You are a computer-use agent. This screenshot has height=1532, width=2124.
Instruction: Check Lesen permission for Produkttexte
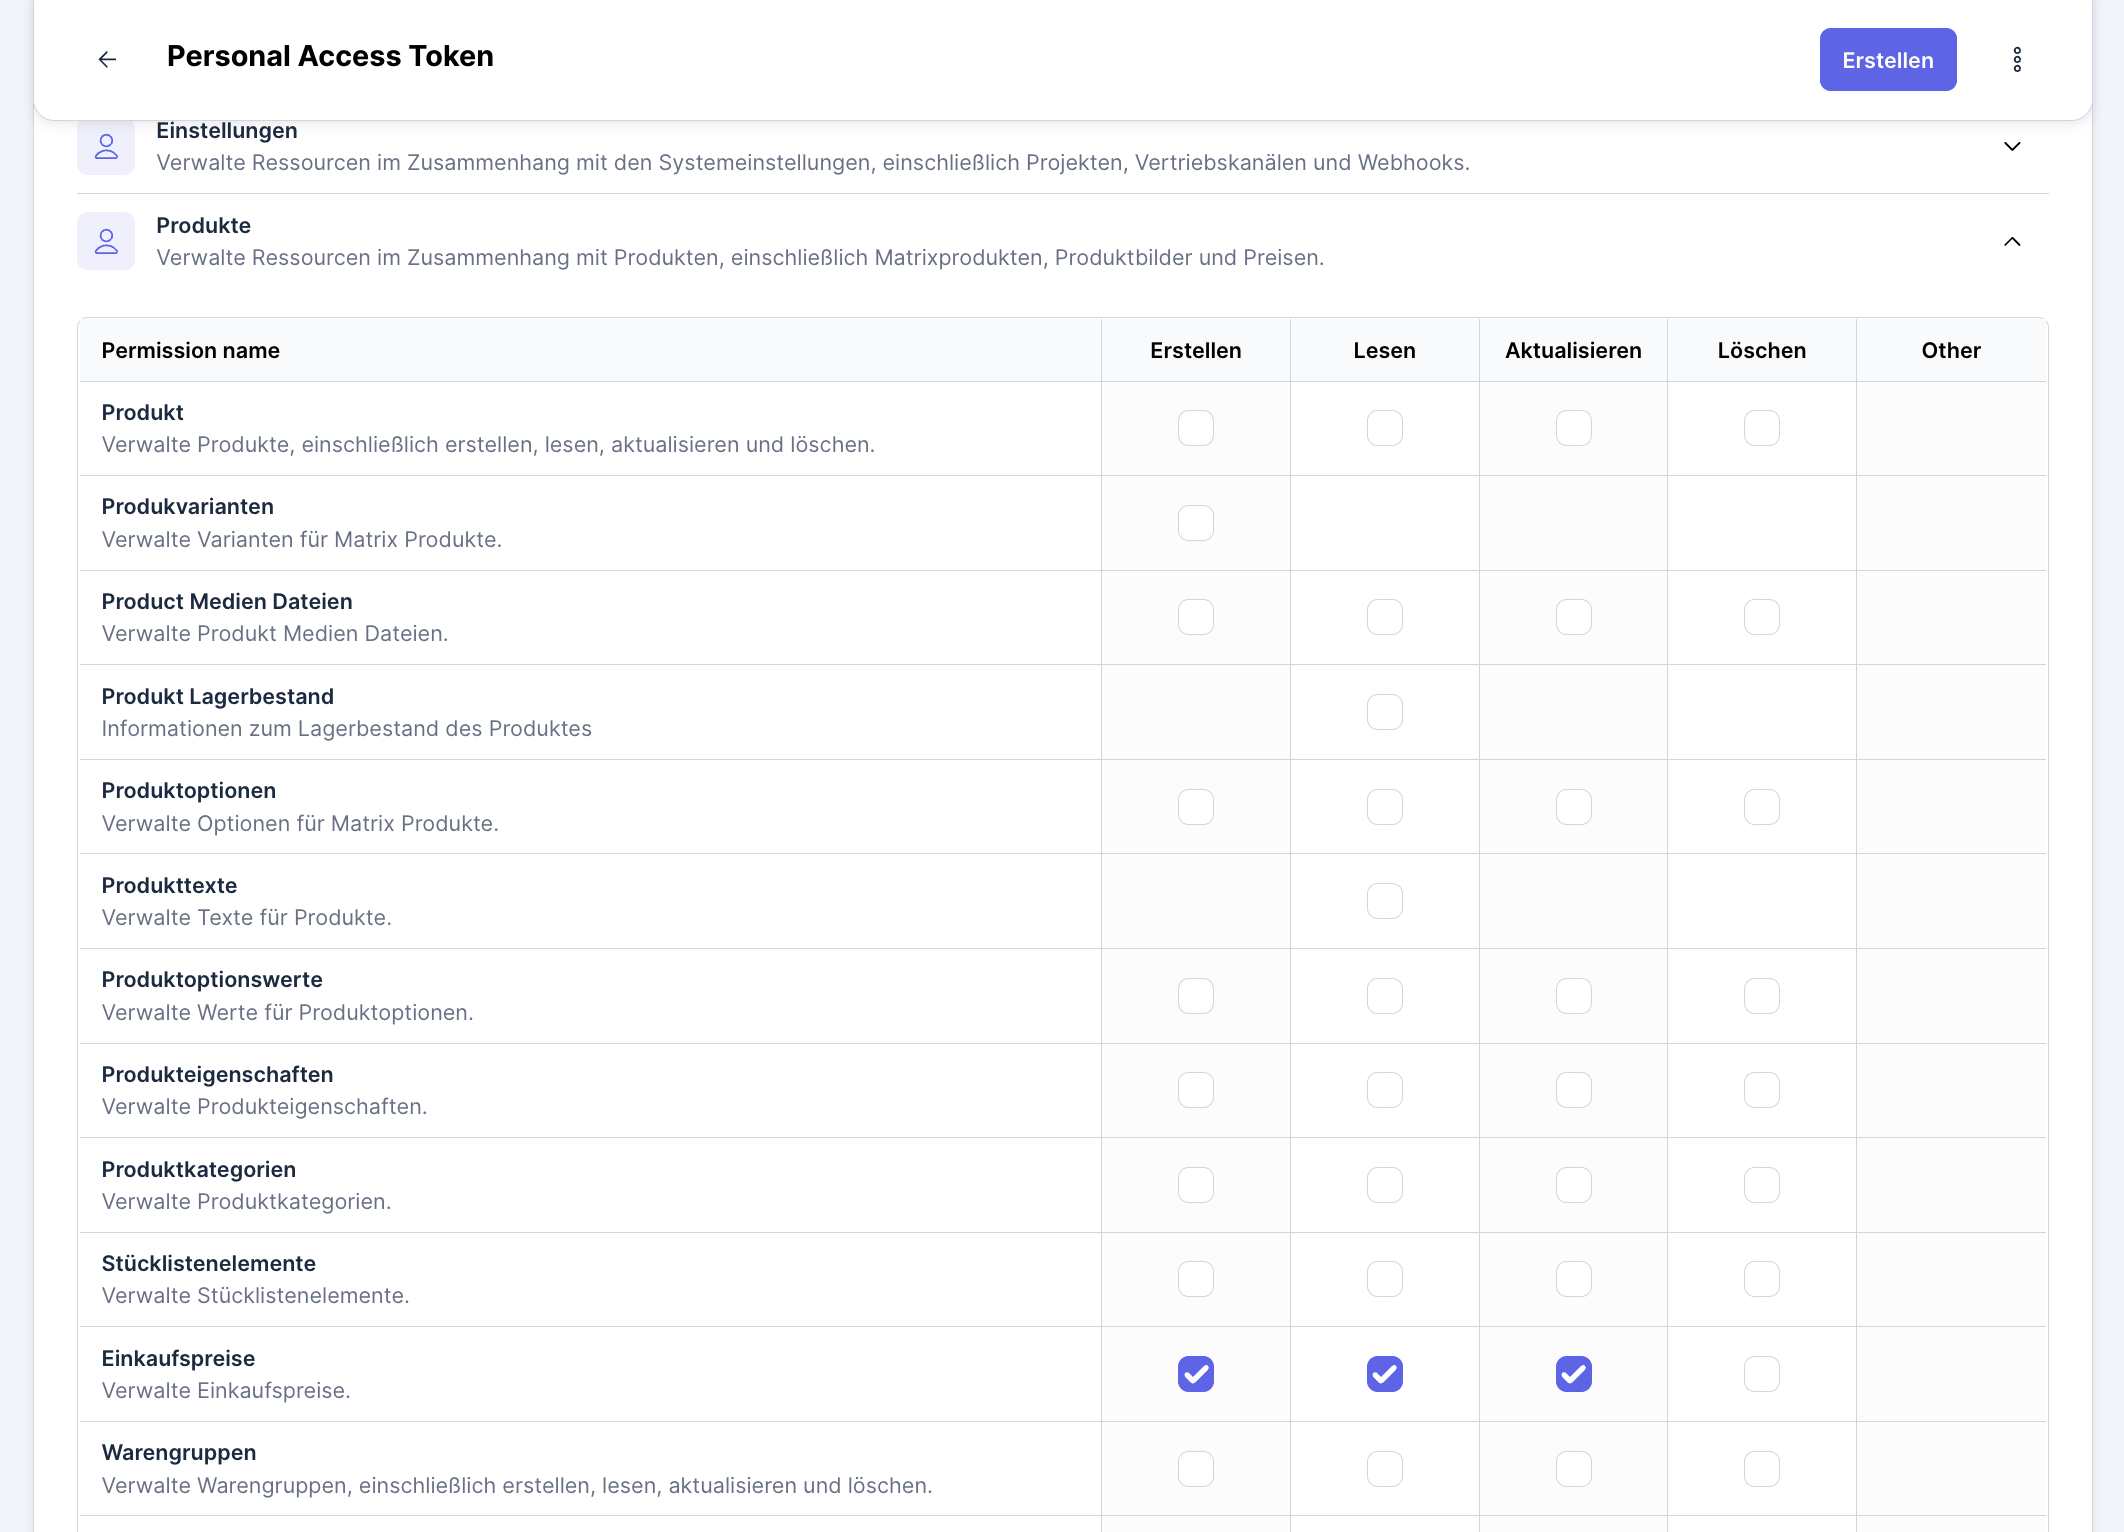[1384, 900]
